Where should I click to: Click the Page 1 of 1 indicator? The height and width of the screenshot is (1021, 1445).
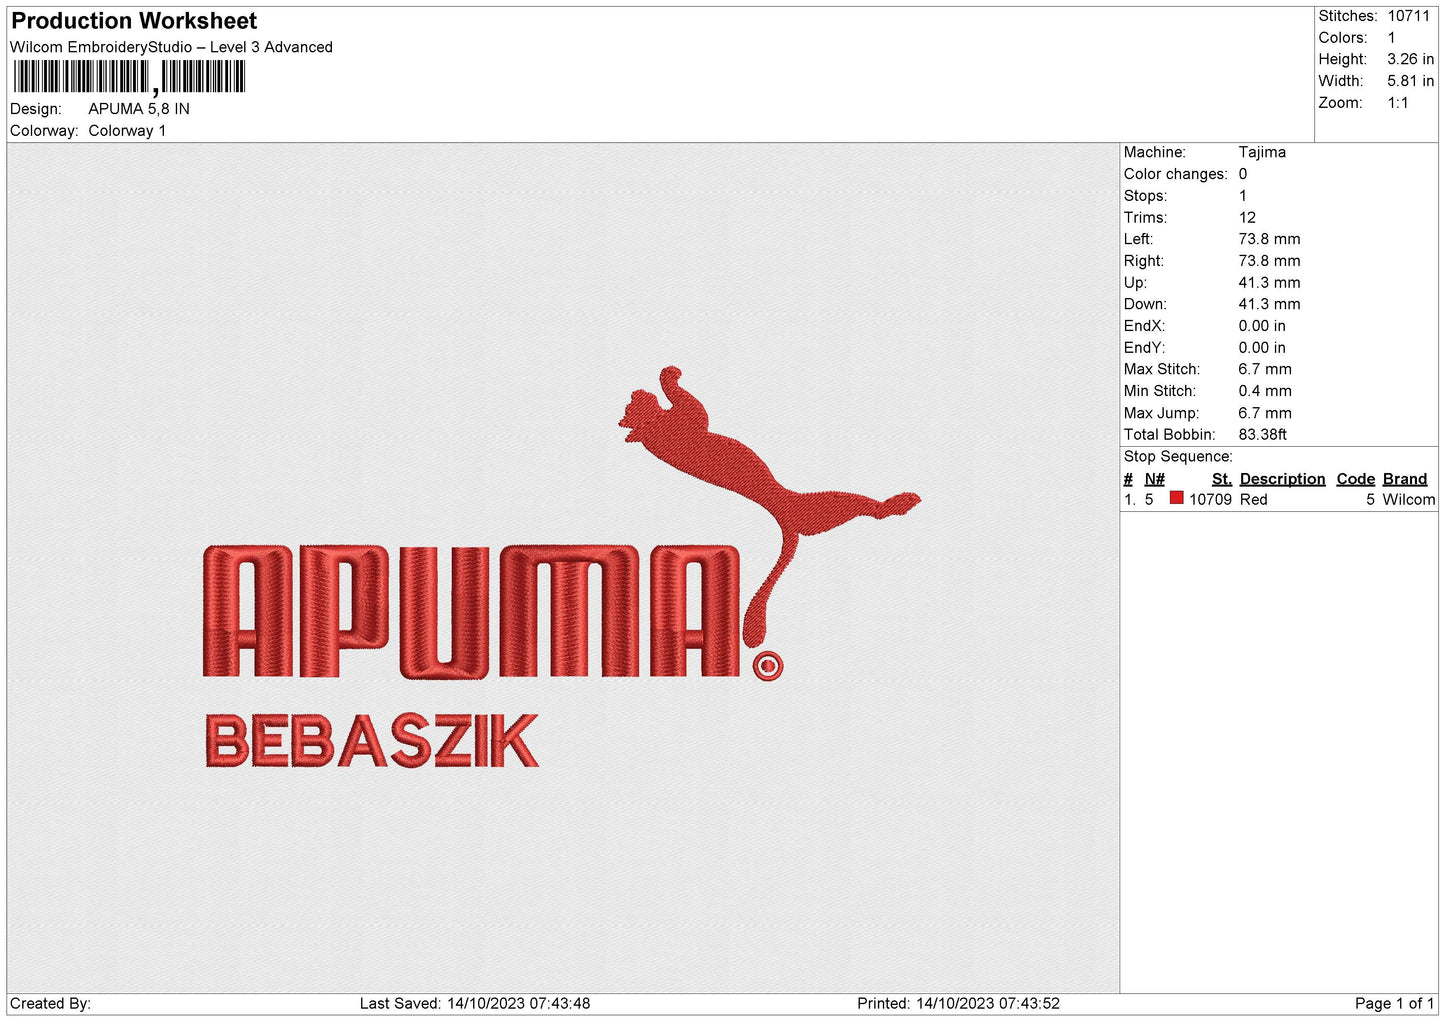1394,1004
